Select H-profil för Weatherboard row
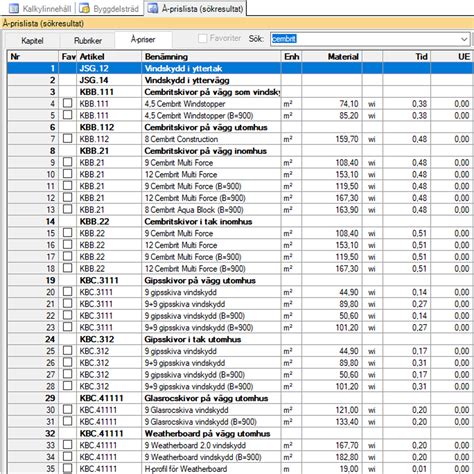Screen dimensions: 474x474 point(240,469)
